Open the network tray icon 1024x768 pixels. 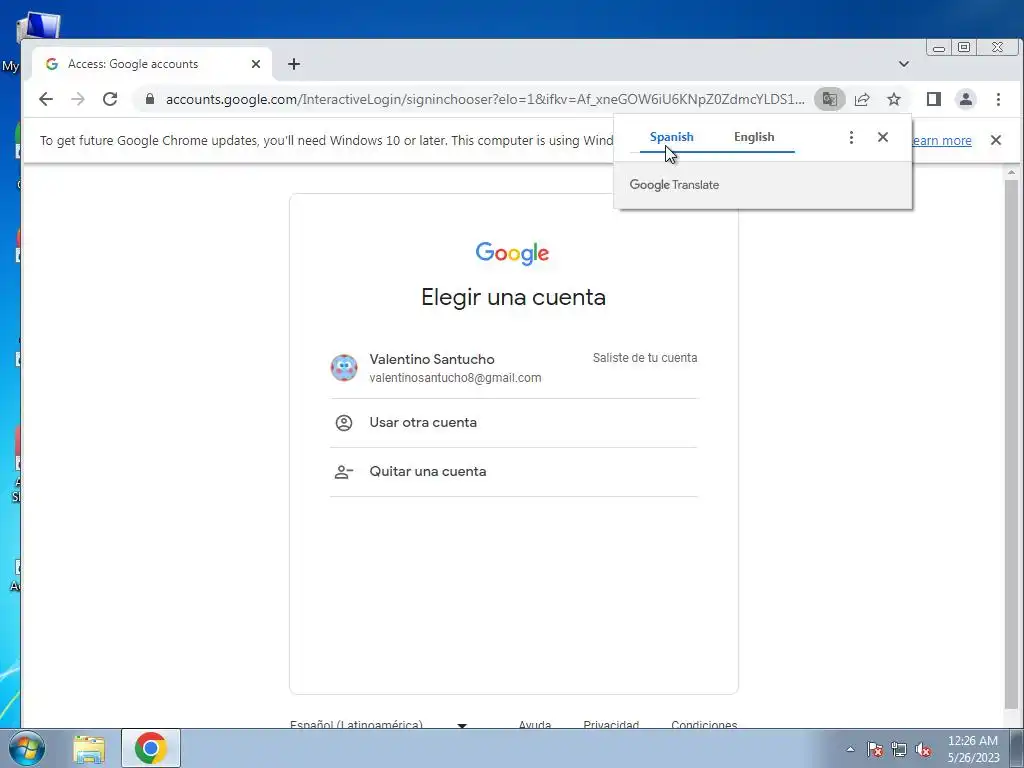[899, 750]
